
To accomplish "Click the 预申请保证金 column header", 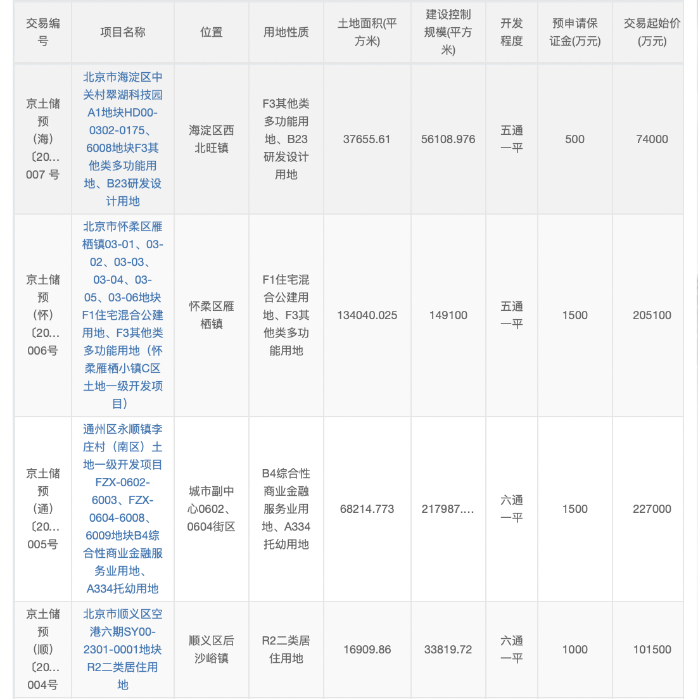I will point(575,32).
